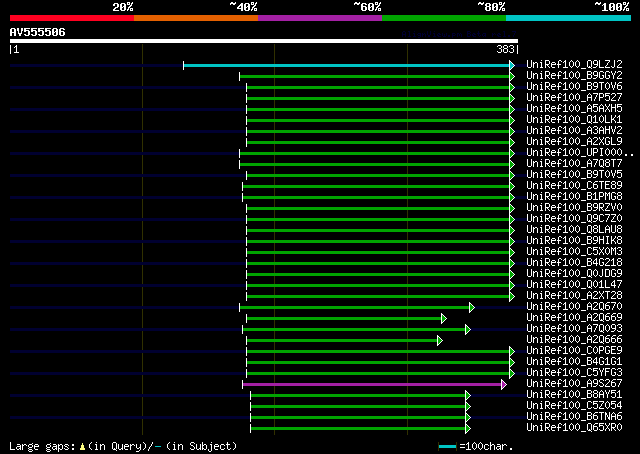Select the UniRef100_B6TNA6 subject
This screenshot has height=454, width=640.
pos(574,417)
